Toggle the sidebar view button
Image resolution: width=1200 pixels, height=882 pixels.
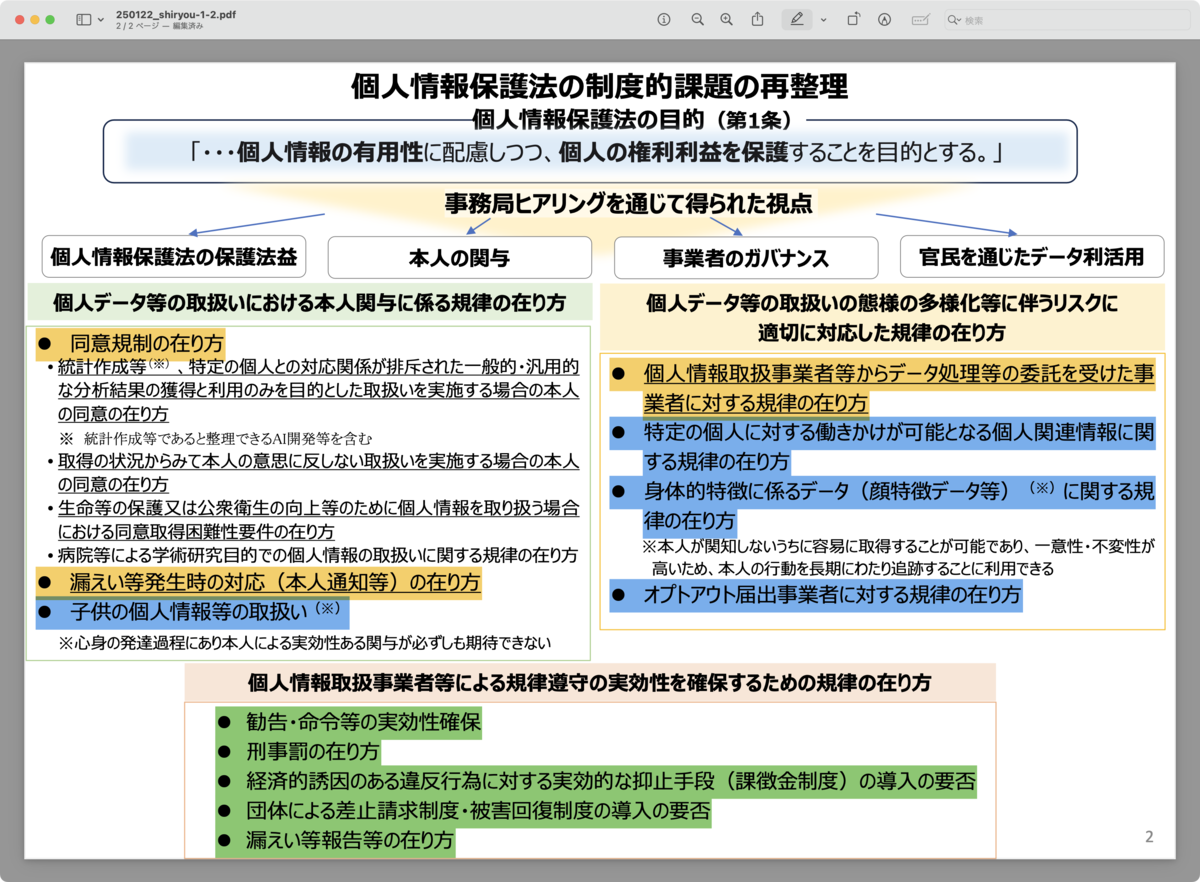(83, 20)
